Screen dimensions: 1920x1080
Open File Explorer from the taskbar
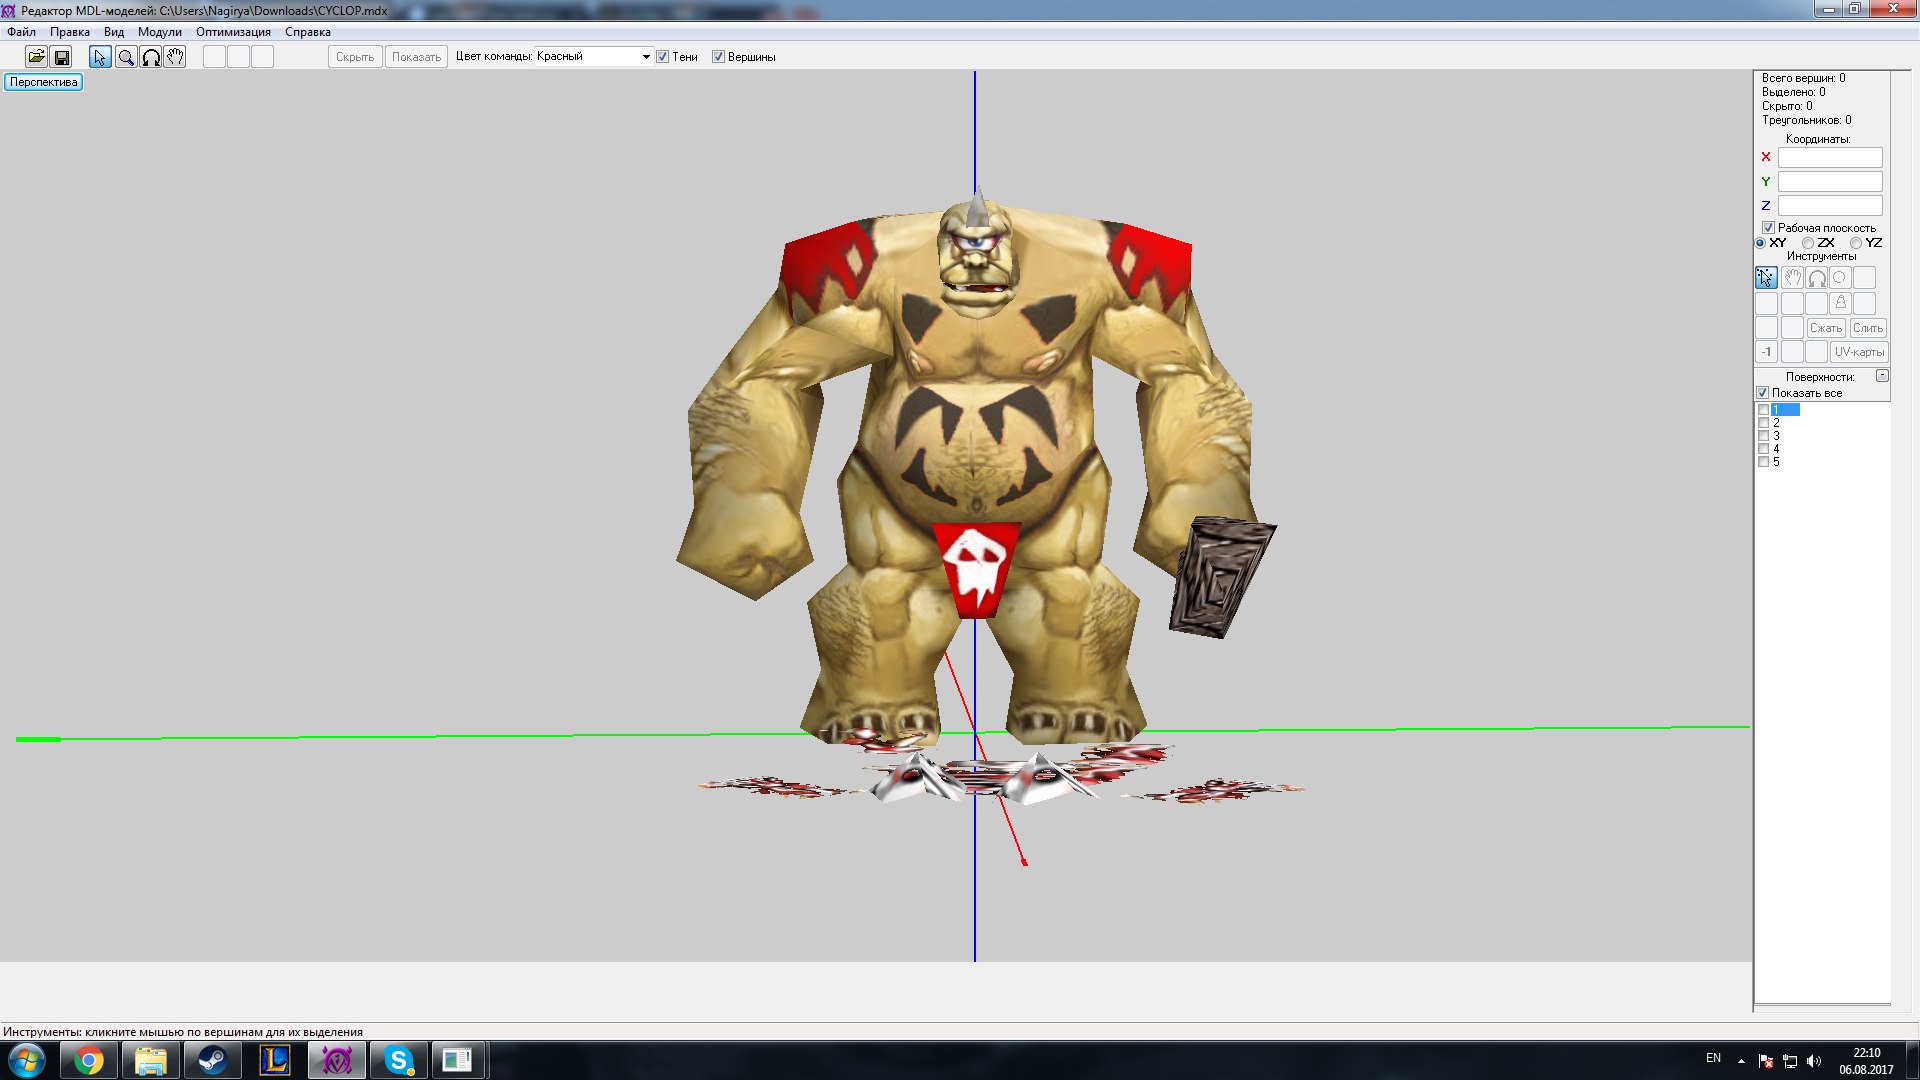pyautogui.click(x=151, y=1060)
